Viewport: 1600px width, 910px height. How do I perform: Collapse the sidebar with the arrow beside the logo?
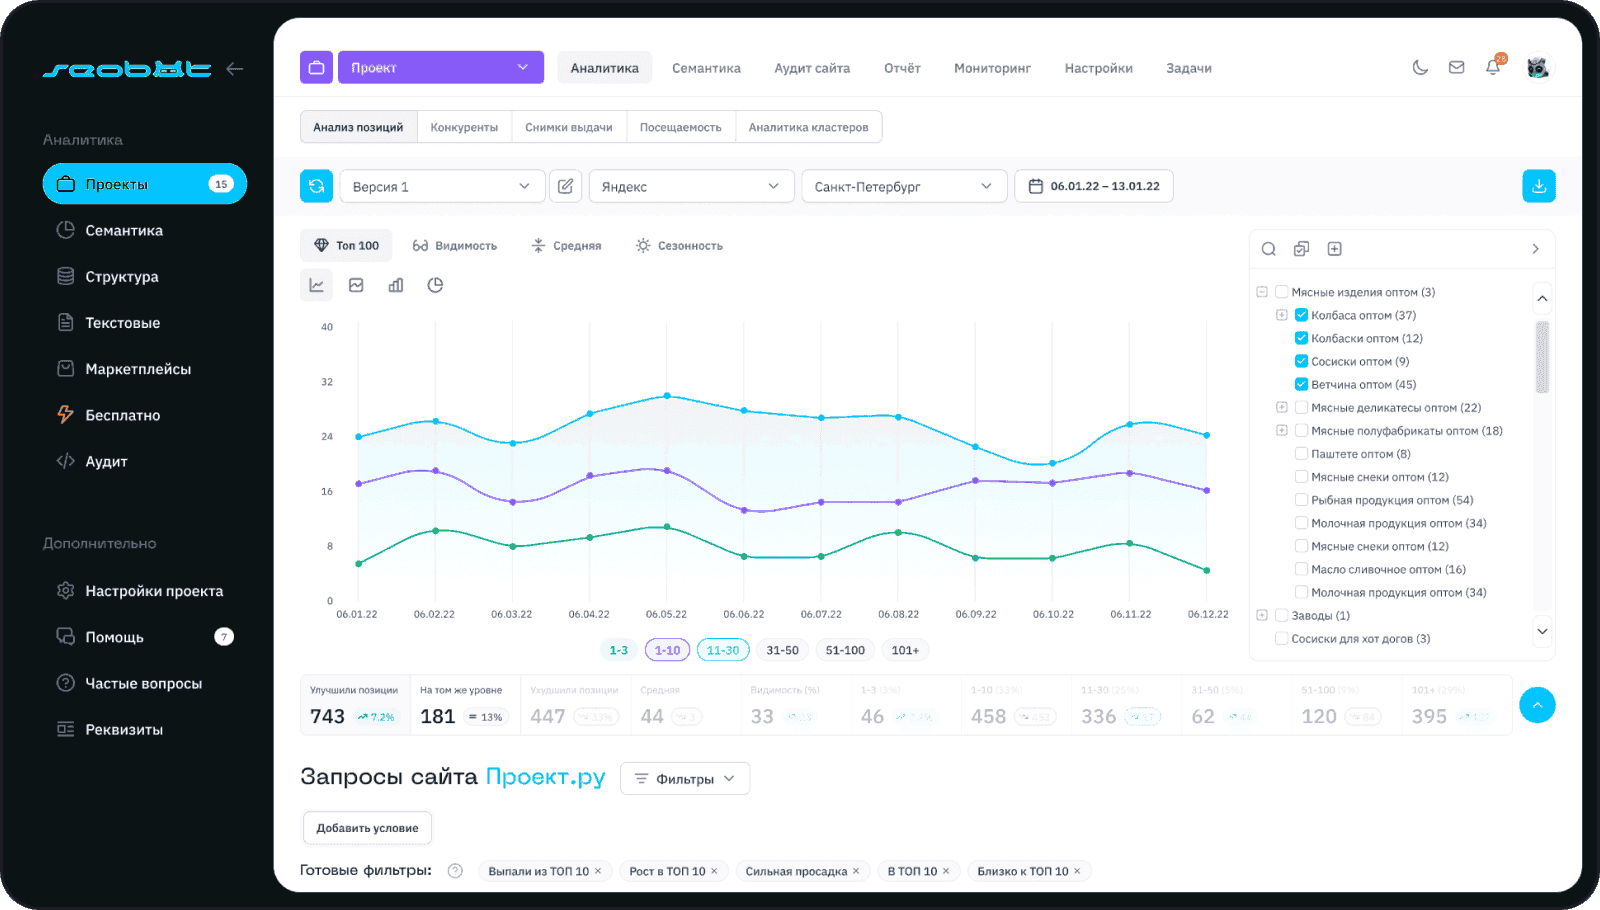[x=235, y=69]
